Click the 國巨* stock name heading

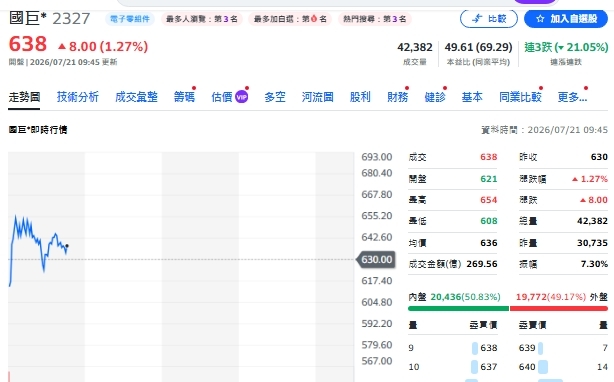tap(27, 18)
